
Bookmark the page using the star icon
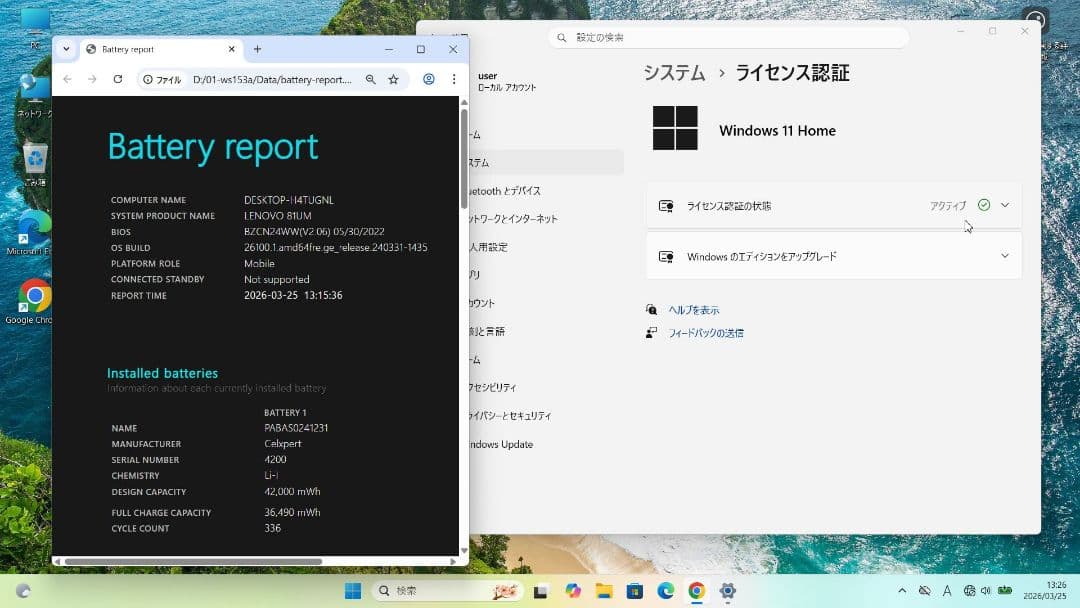(393, 77)
